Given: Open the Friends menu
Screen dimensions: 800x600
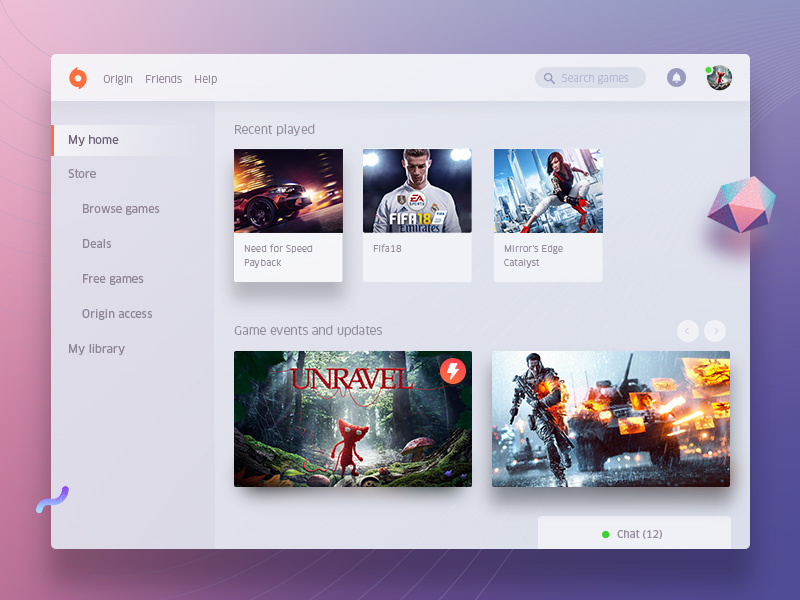Looking at the screenshot, I should coord(163,79).
